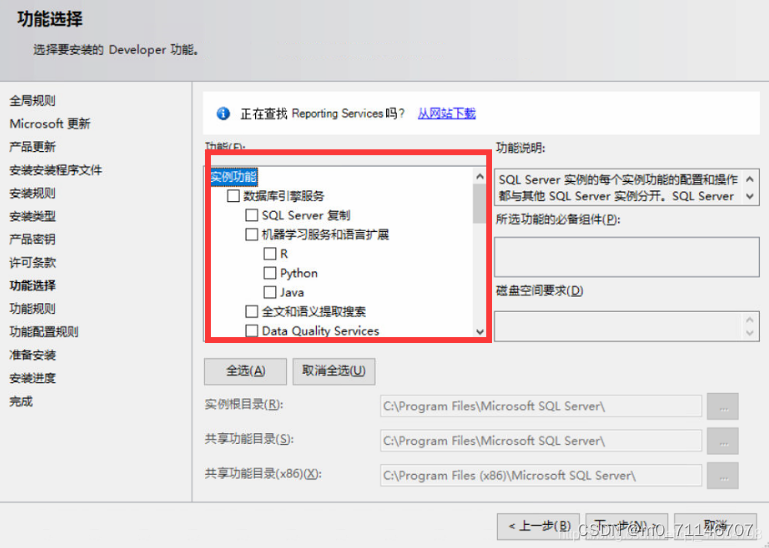Select the 全局规则 step in sidebar

(x=32, y=101)
